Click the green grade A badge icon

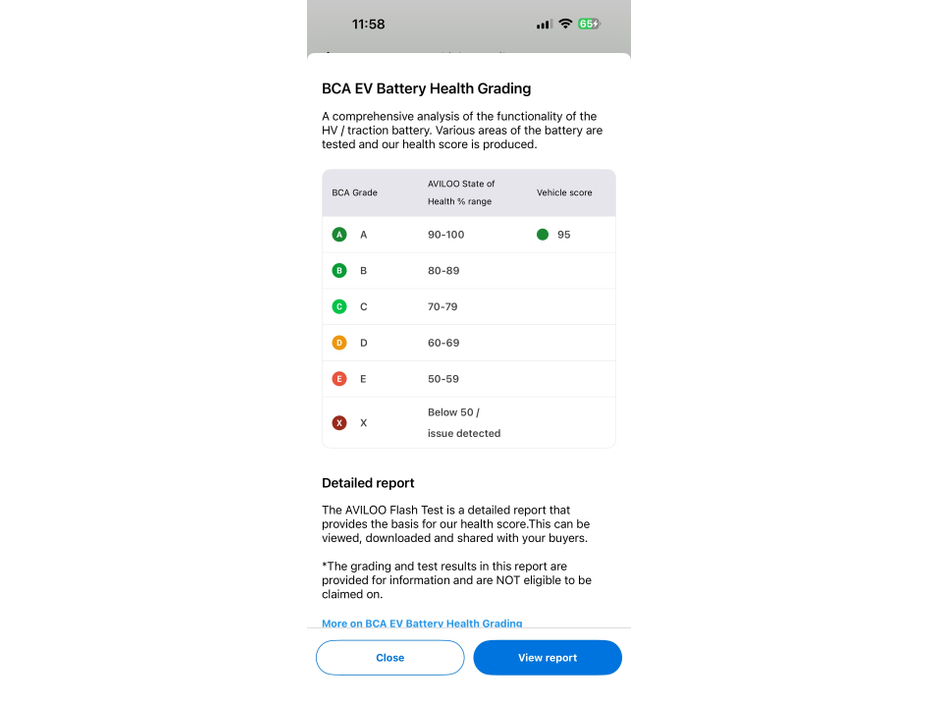[339, 235]
